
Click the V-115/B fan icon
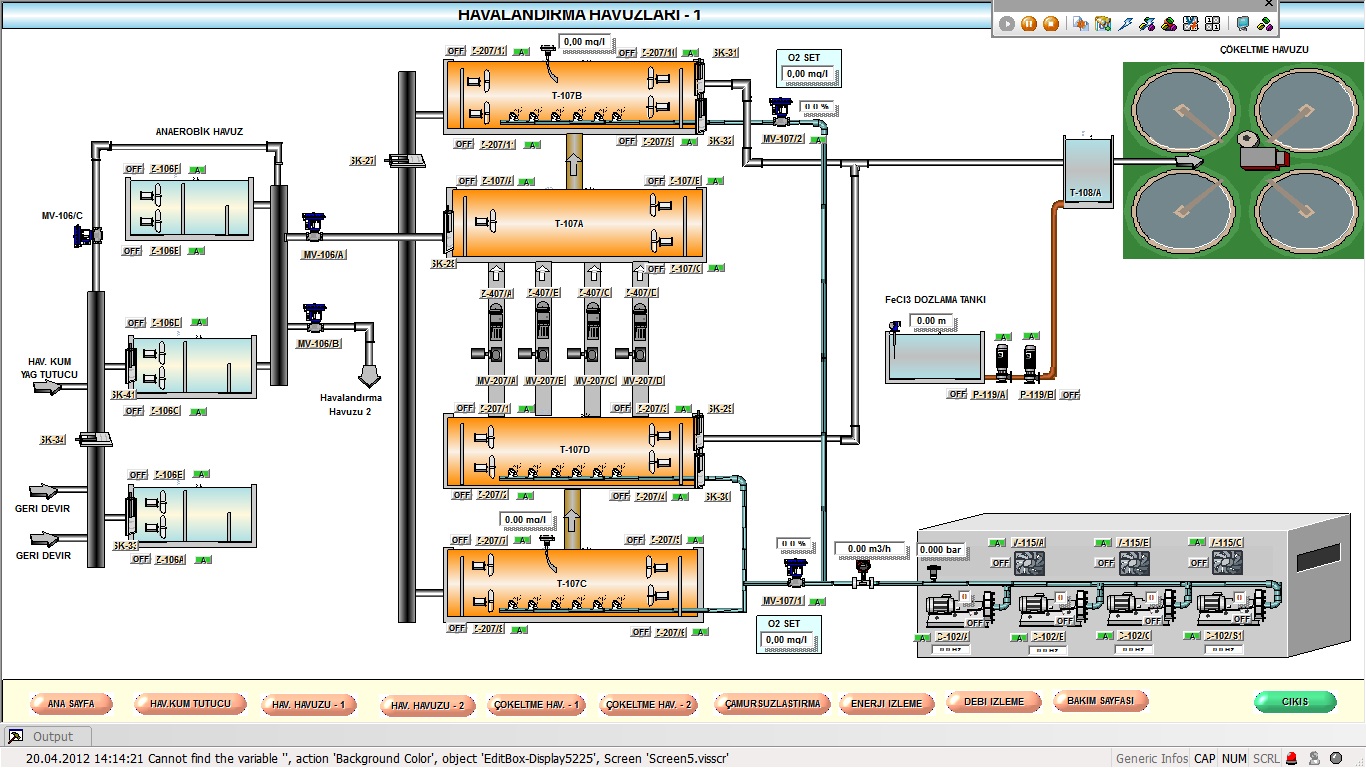coord(1134,563)
